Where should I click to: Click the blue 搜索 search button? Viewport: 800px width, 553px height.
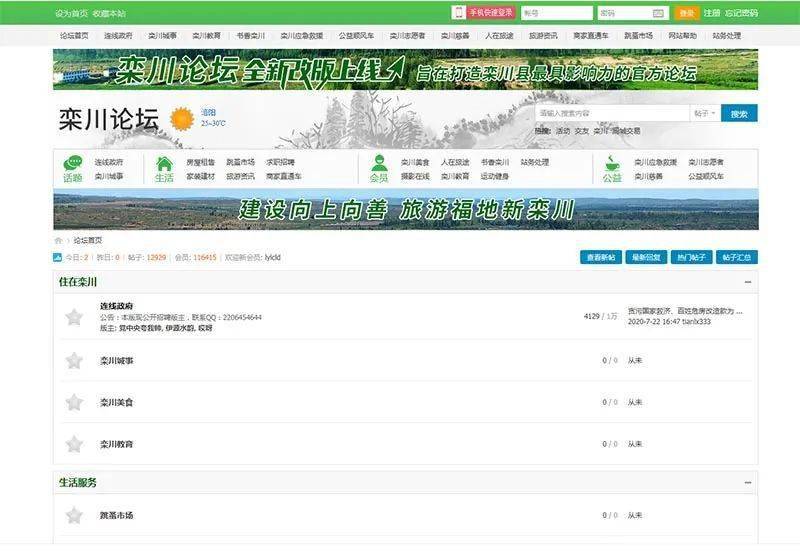739,113
